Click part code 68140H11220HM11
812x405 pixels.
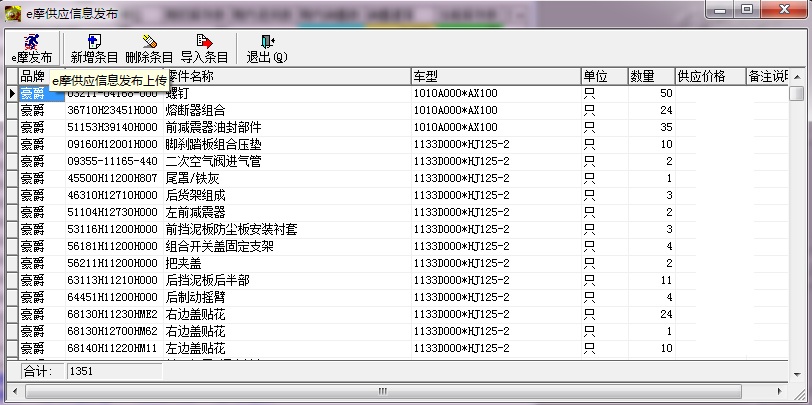[112, 348]
